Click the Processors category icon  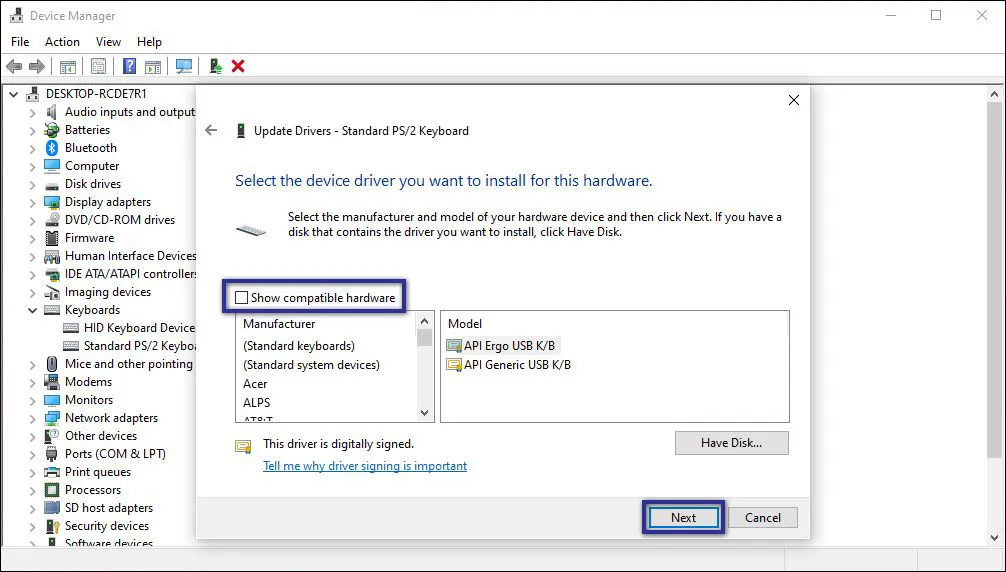pyautogui.click(x=52, y=490)
